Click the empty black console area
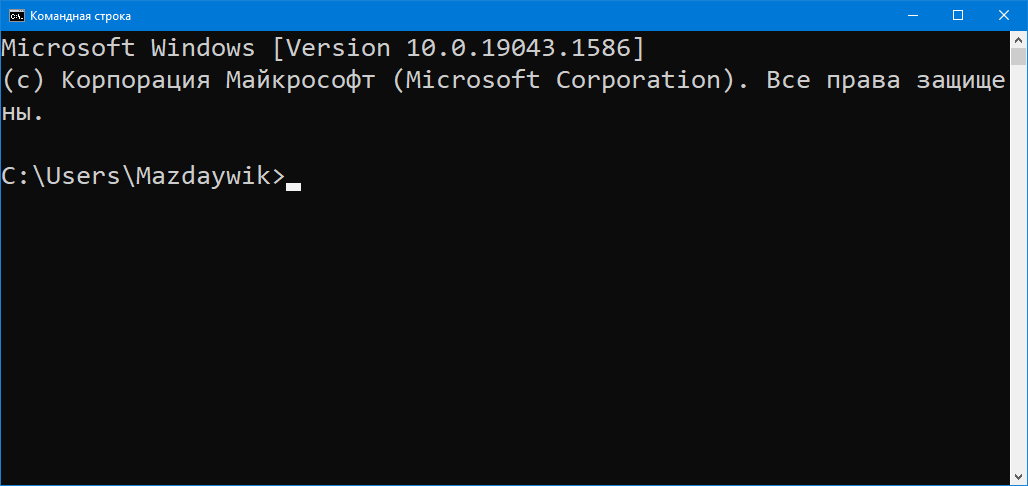Image resolution: width=1028 pixels, height=486 pixels. click(x=500, y=330)
